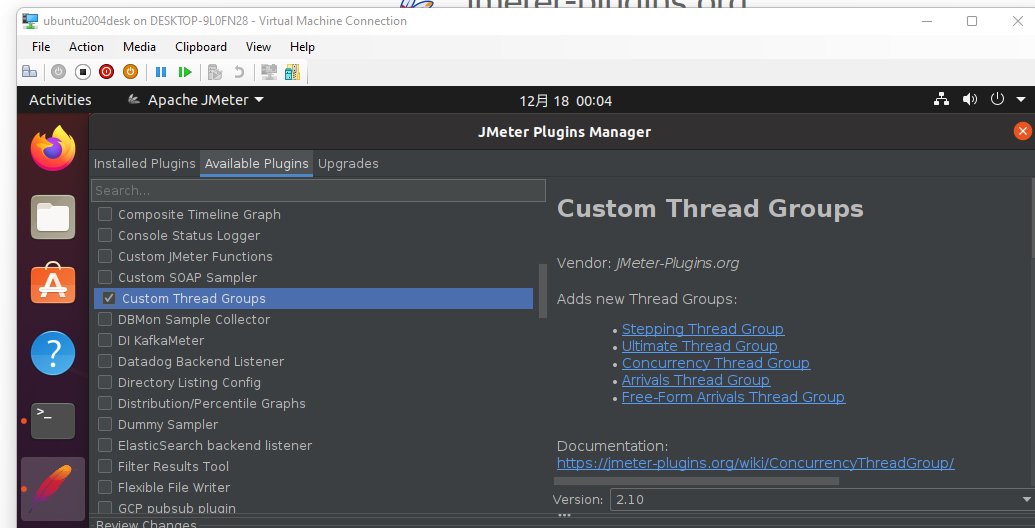Click the grey Start VM power icon
This screenshot has height=528, width=1035.
[59, 72]
